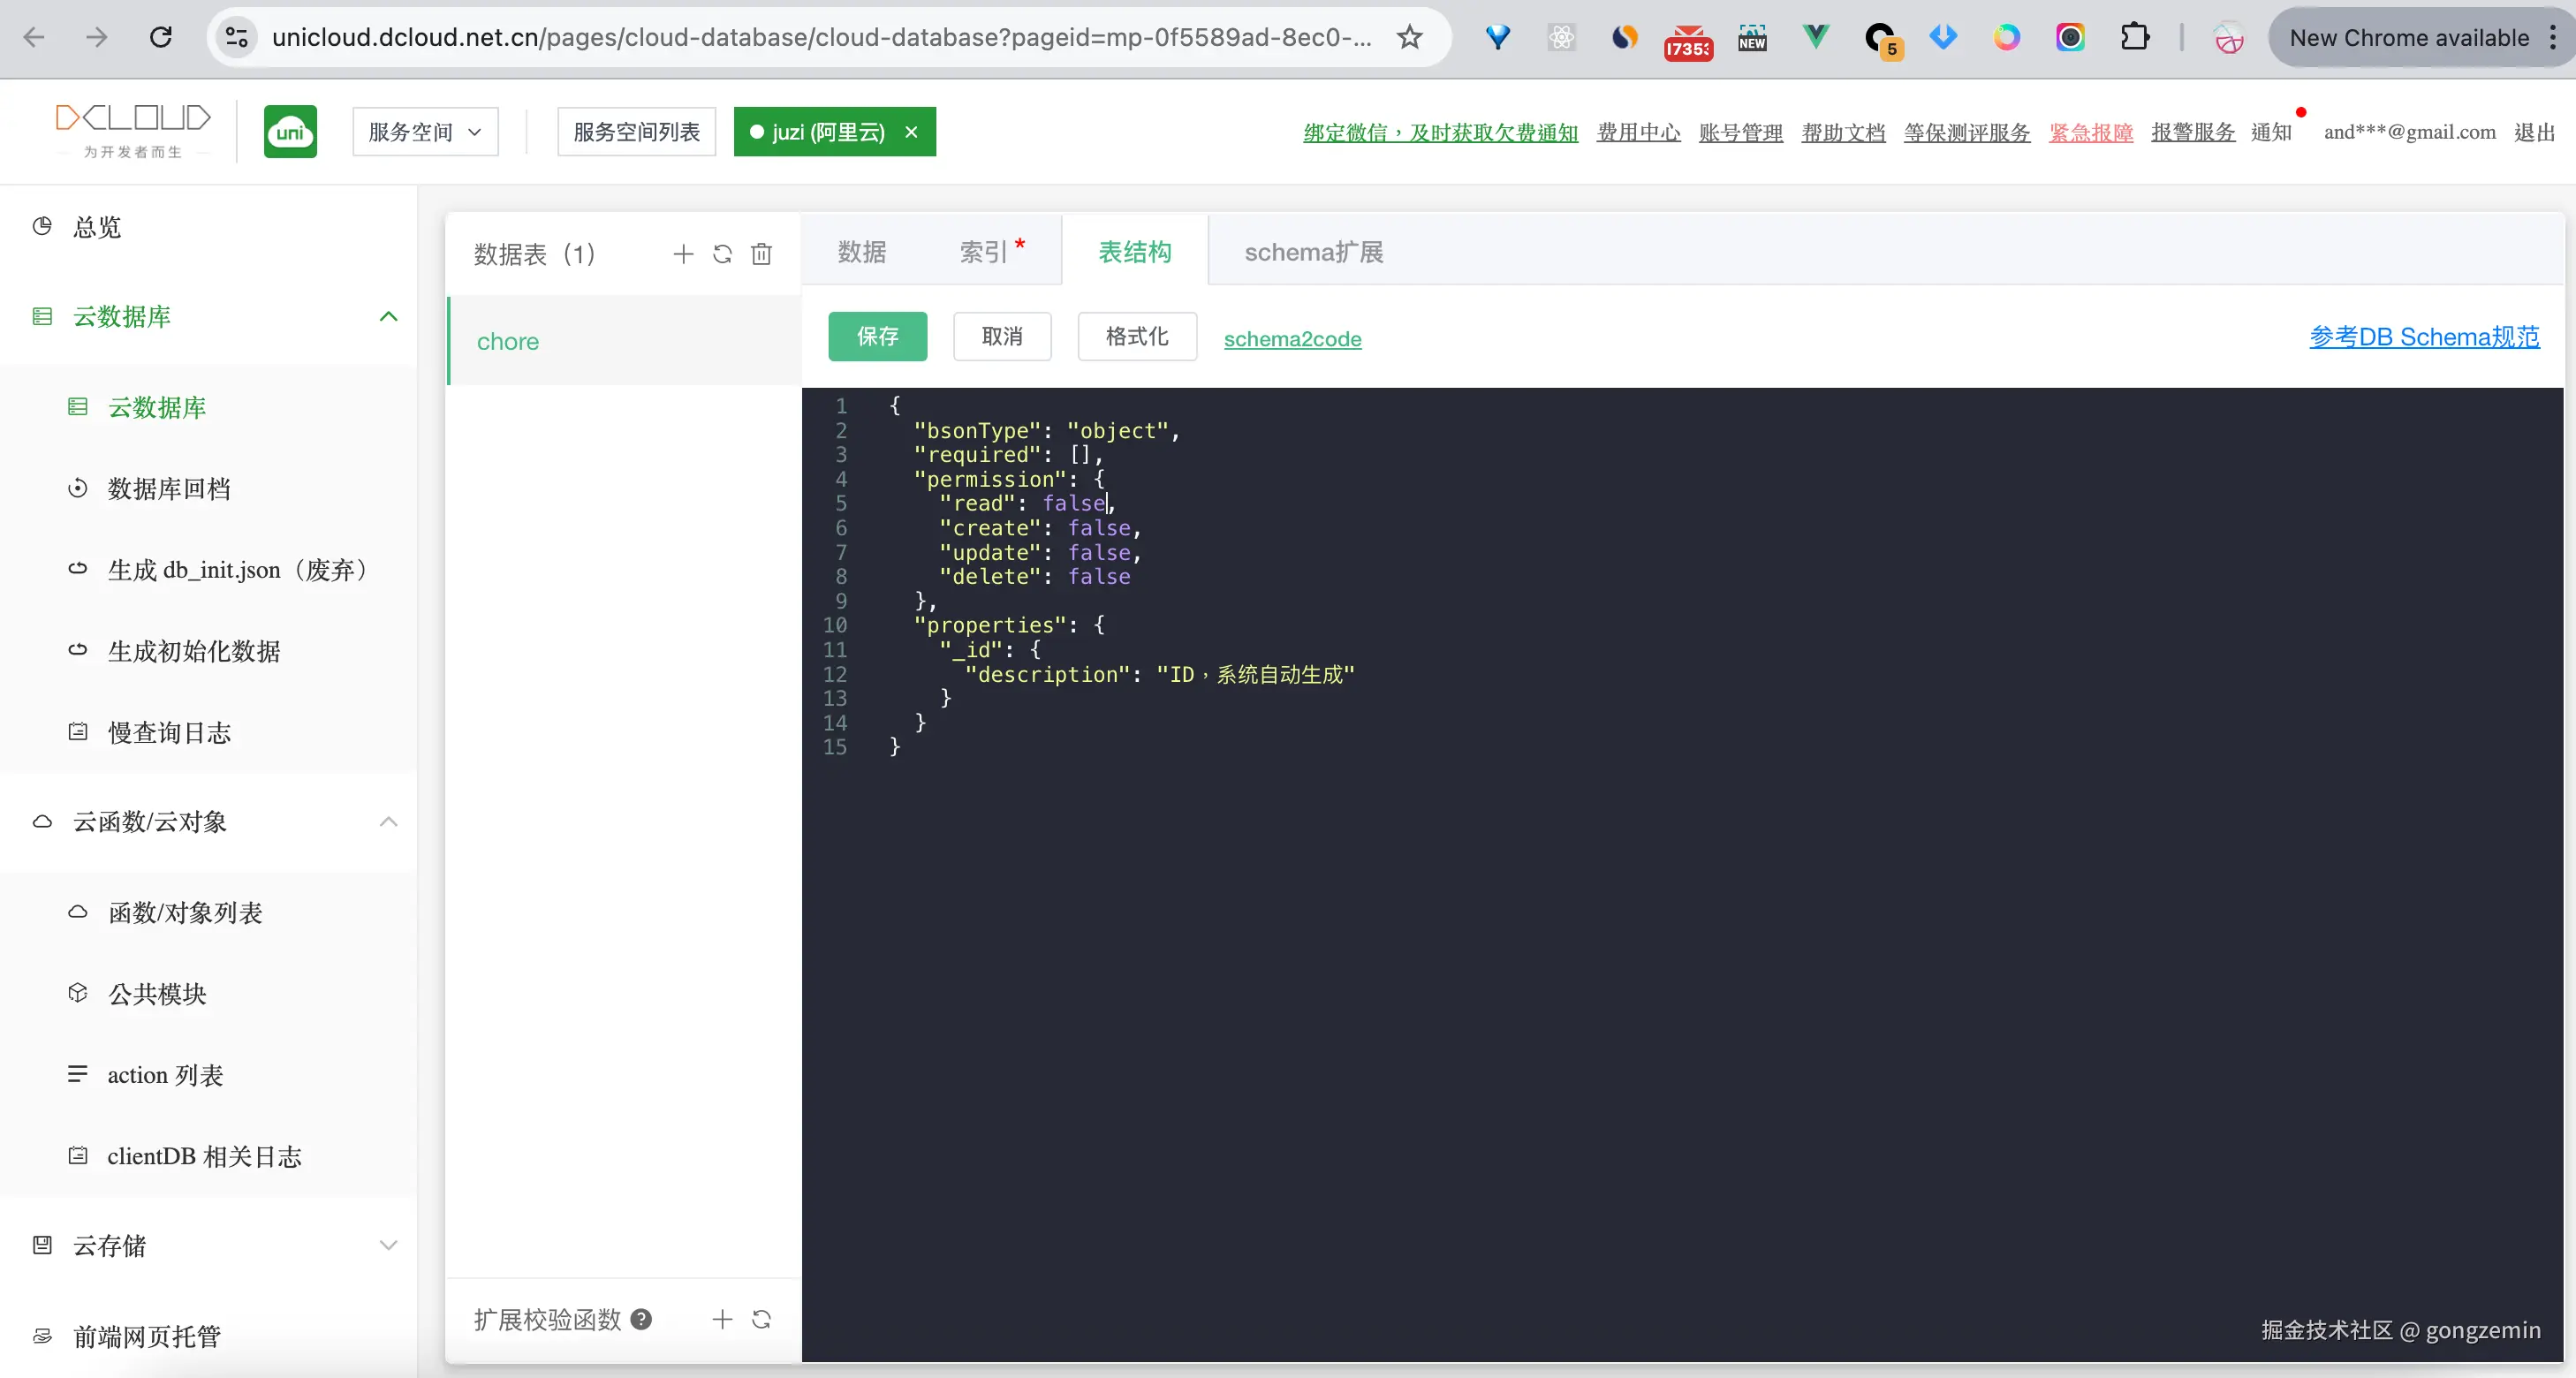Viewport: 2576px width, 1378px height.
Task: Click the delete table trash icon
Action: 761,254
